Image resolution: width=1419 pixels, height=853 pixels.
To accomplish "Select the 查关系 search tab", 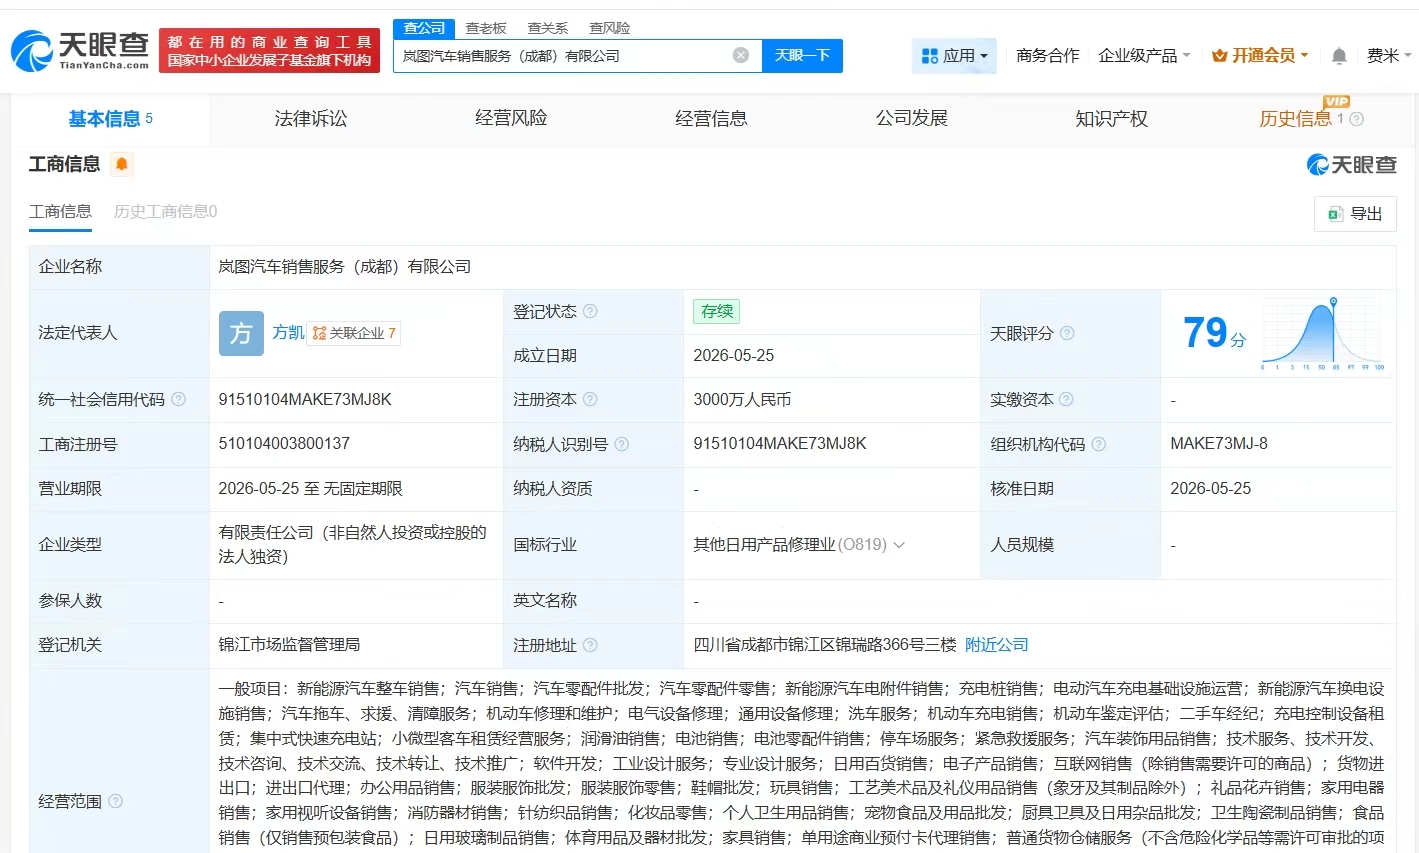I will (x=548, y=28).
